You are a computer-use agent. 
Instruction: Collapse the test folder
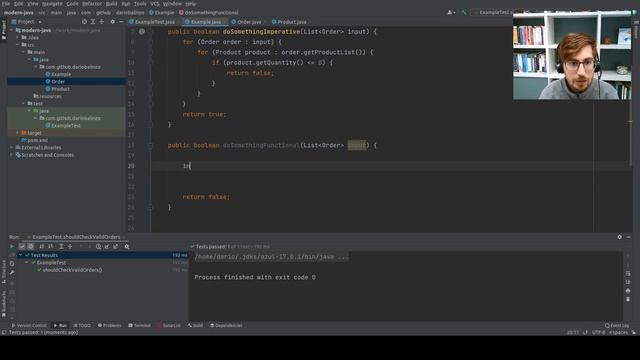23,104
